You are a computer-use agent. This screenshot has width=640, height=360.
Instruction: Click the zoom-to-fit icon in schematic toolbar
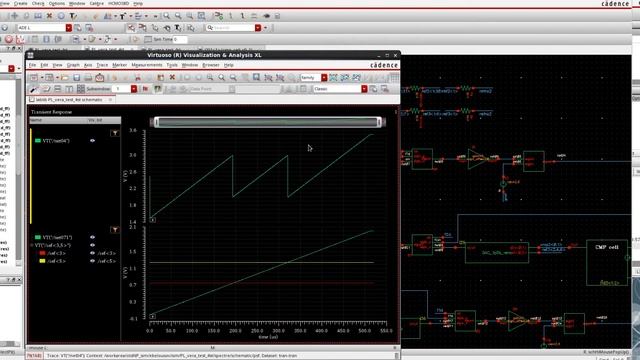pos(202,16)
